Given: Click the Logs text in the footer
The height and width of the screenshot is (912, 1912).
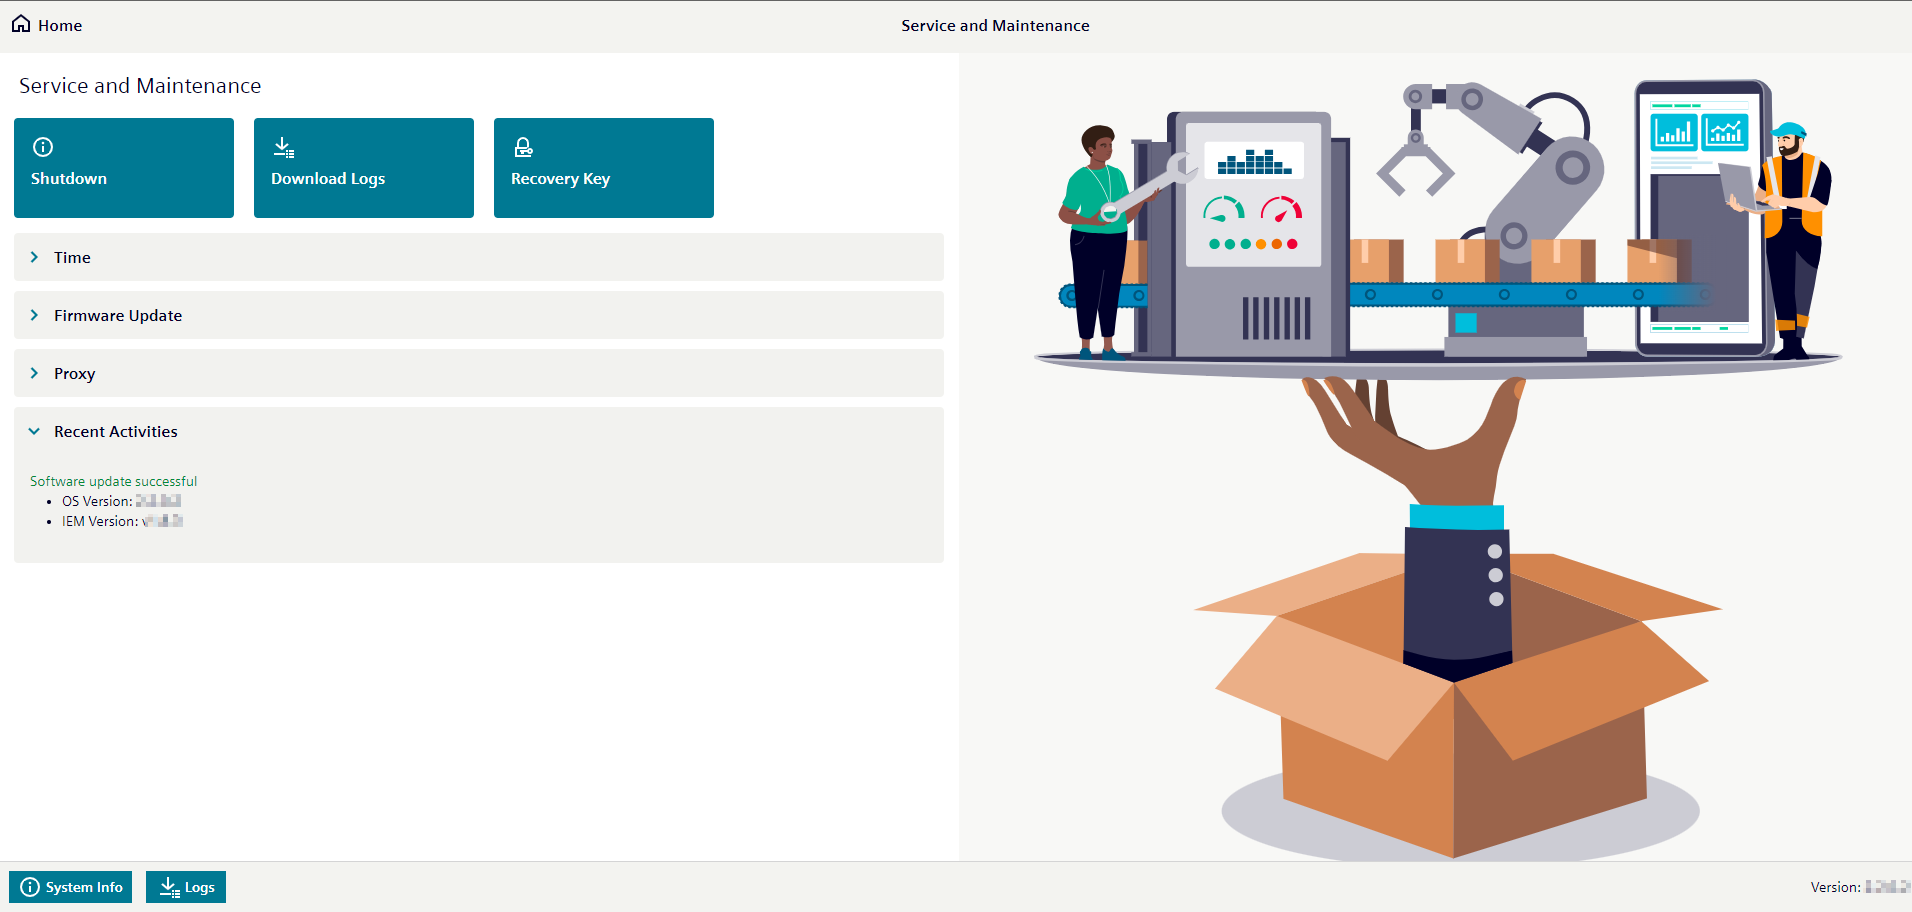Looking at the screenshot, I should pos(200,887).
